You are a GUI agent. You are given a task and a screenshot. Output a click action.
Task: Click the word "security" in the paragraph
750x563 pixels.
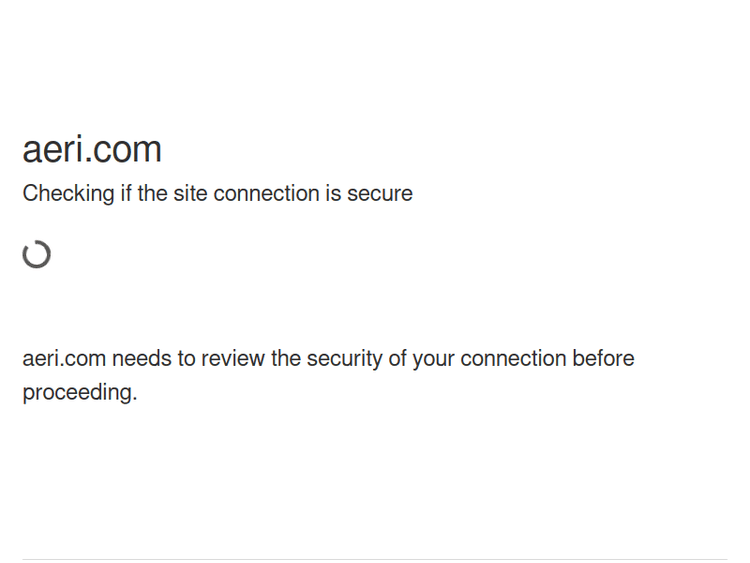click(x=345, y=359)
